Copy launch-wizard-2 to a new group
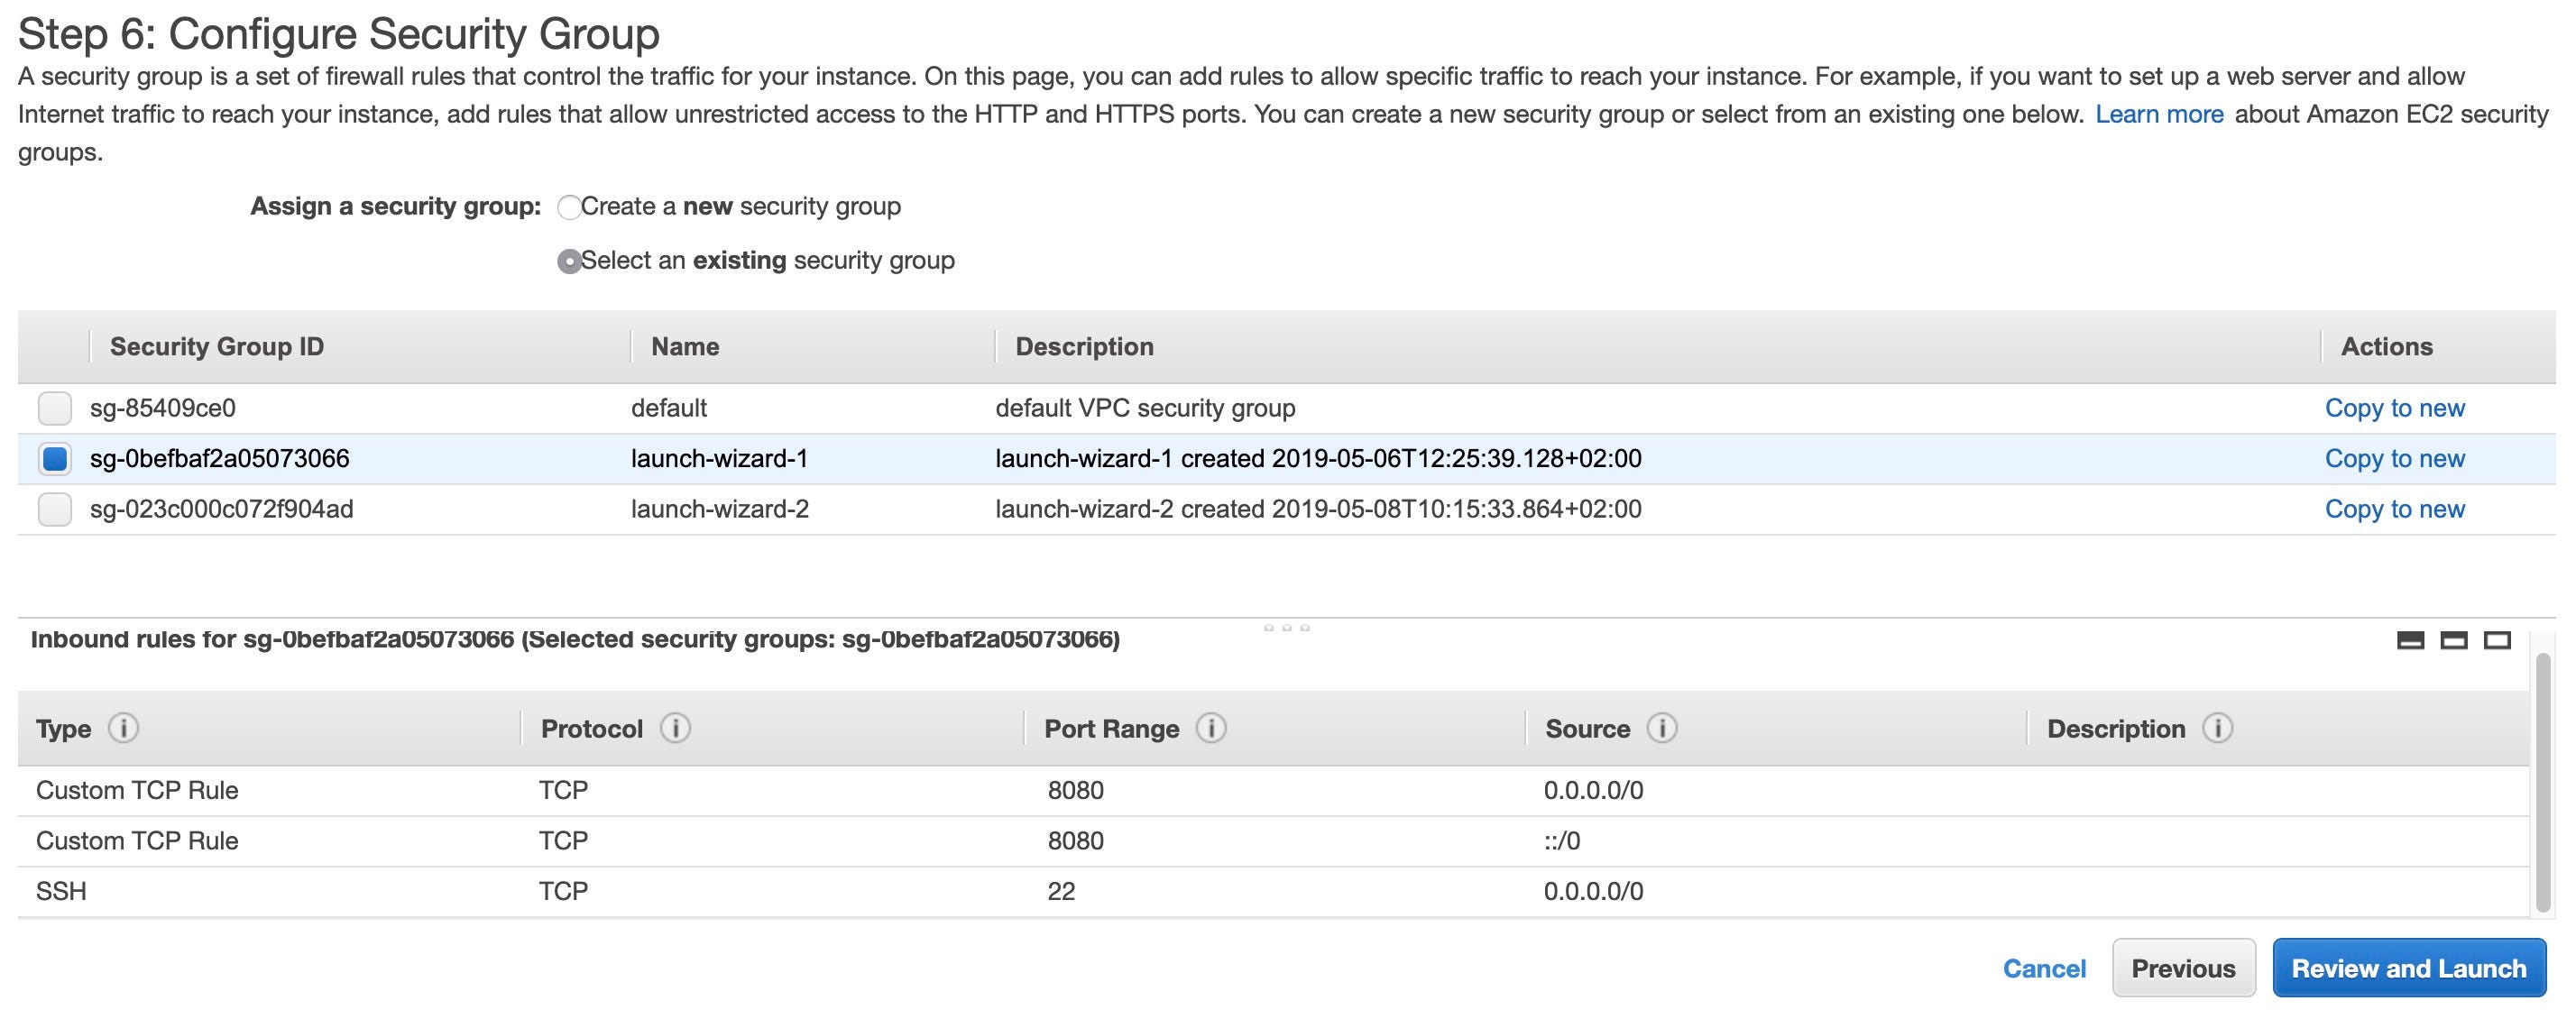Image resolution: width=2576 pixels, height=1010 pixels. click(2395, 509)
